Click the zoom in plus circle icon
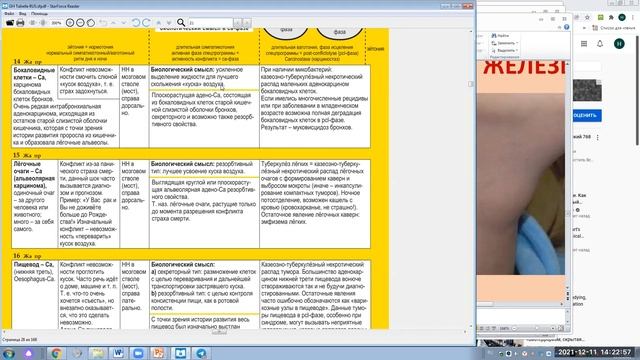 pos(70,23)
